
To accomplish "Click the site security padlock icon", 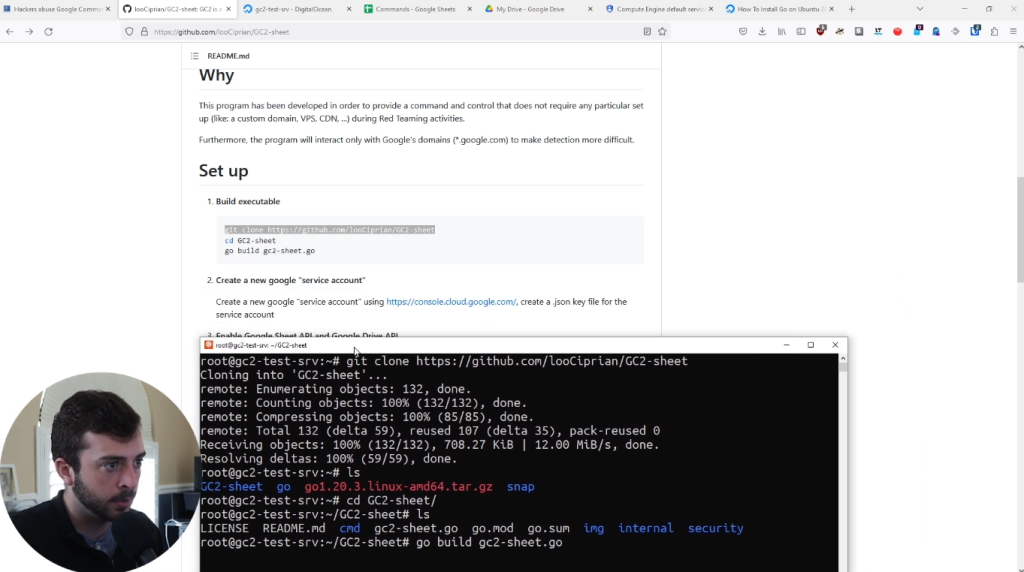I will [x=144, y=31].
